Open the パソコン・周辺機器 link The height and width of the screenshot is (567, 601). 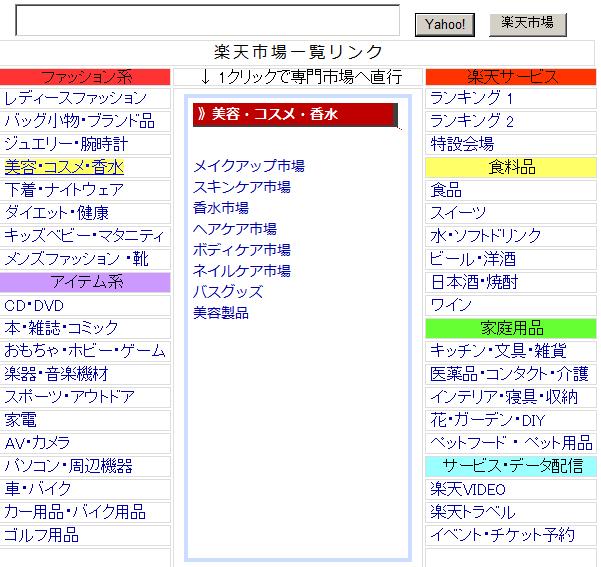pyautogui.click(x=69, y=466)
